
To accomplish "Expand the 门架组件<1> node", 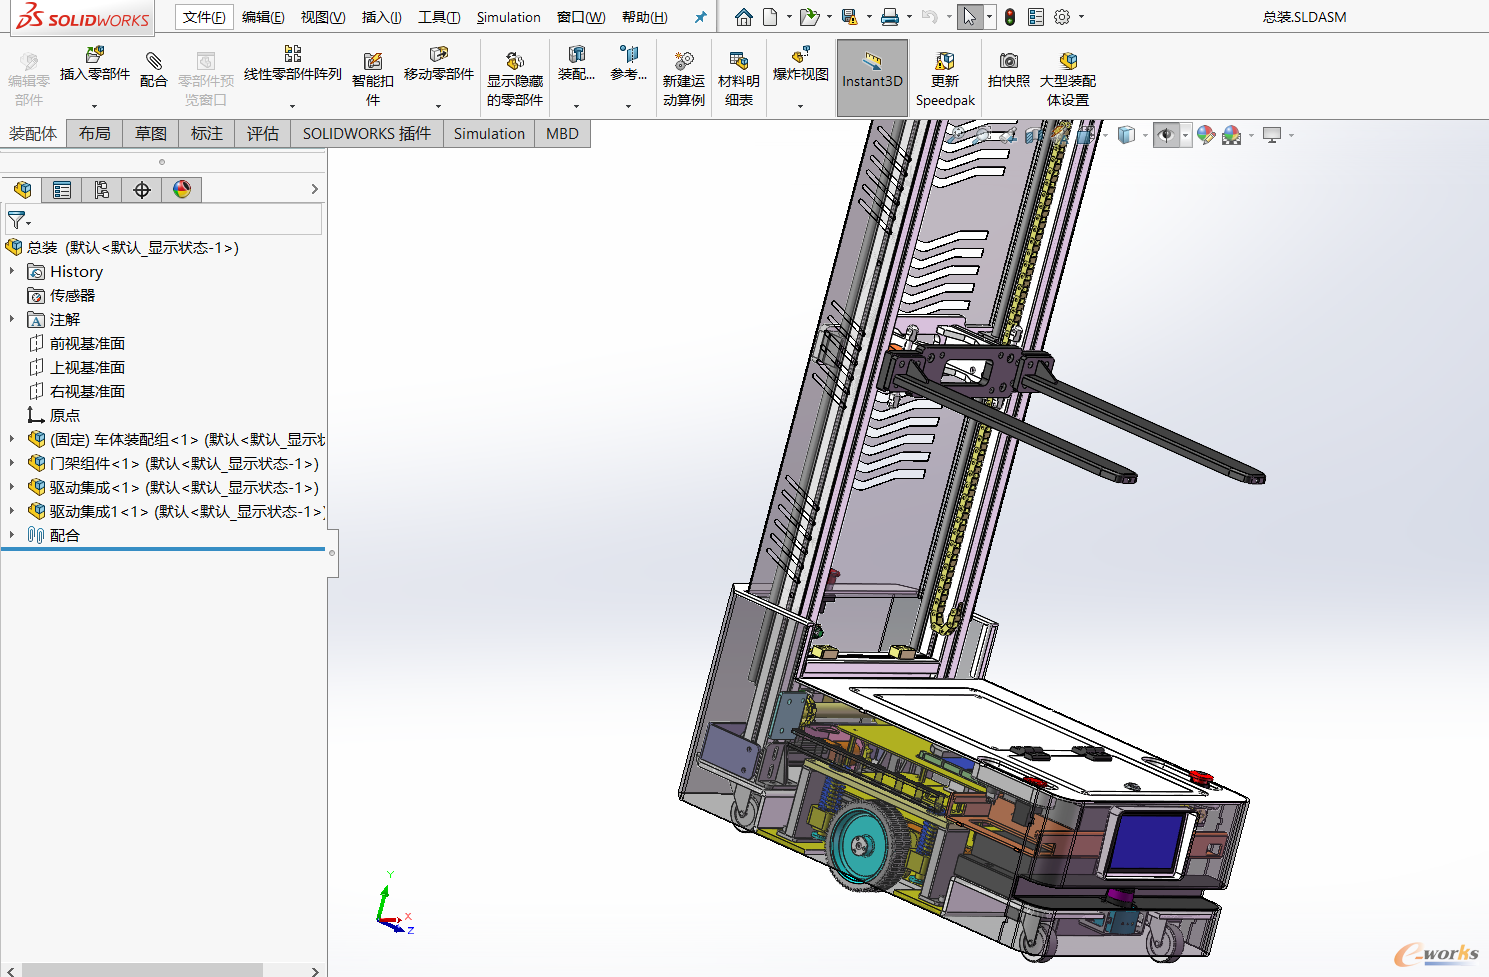I will click(12, 463).
